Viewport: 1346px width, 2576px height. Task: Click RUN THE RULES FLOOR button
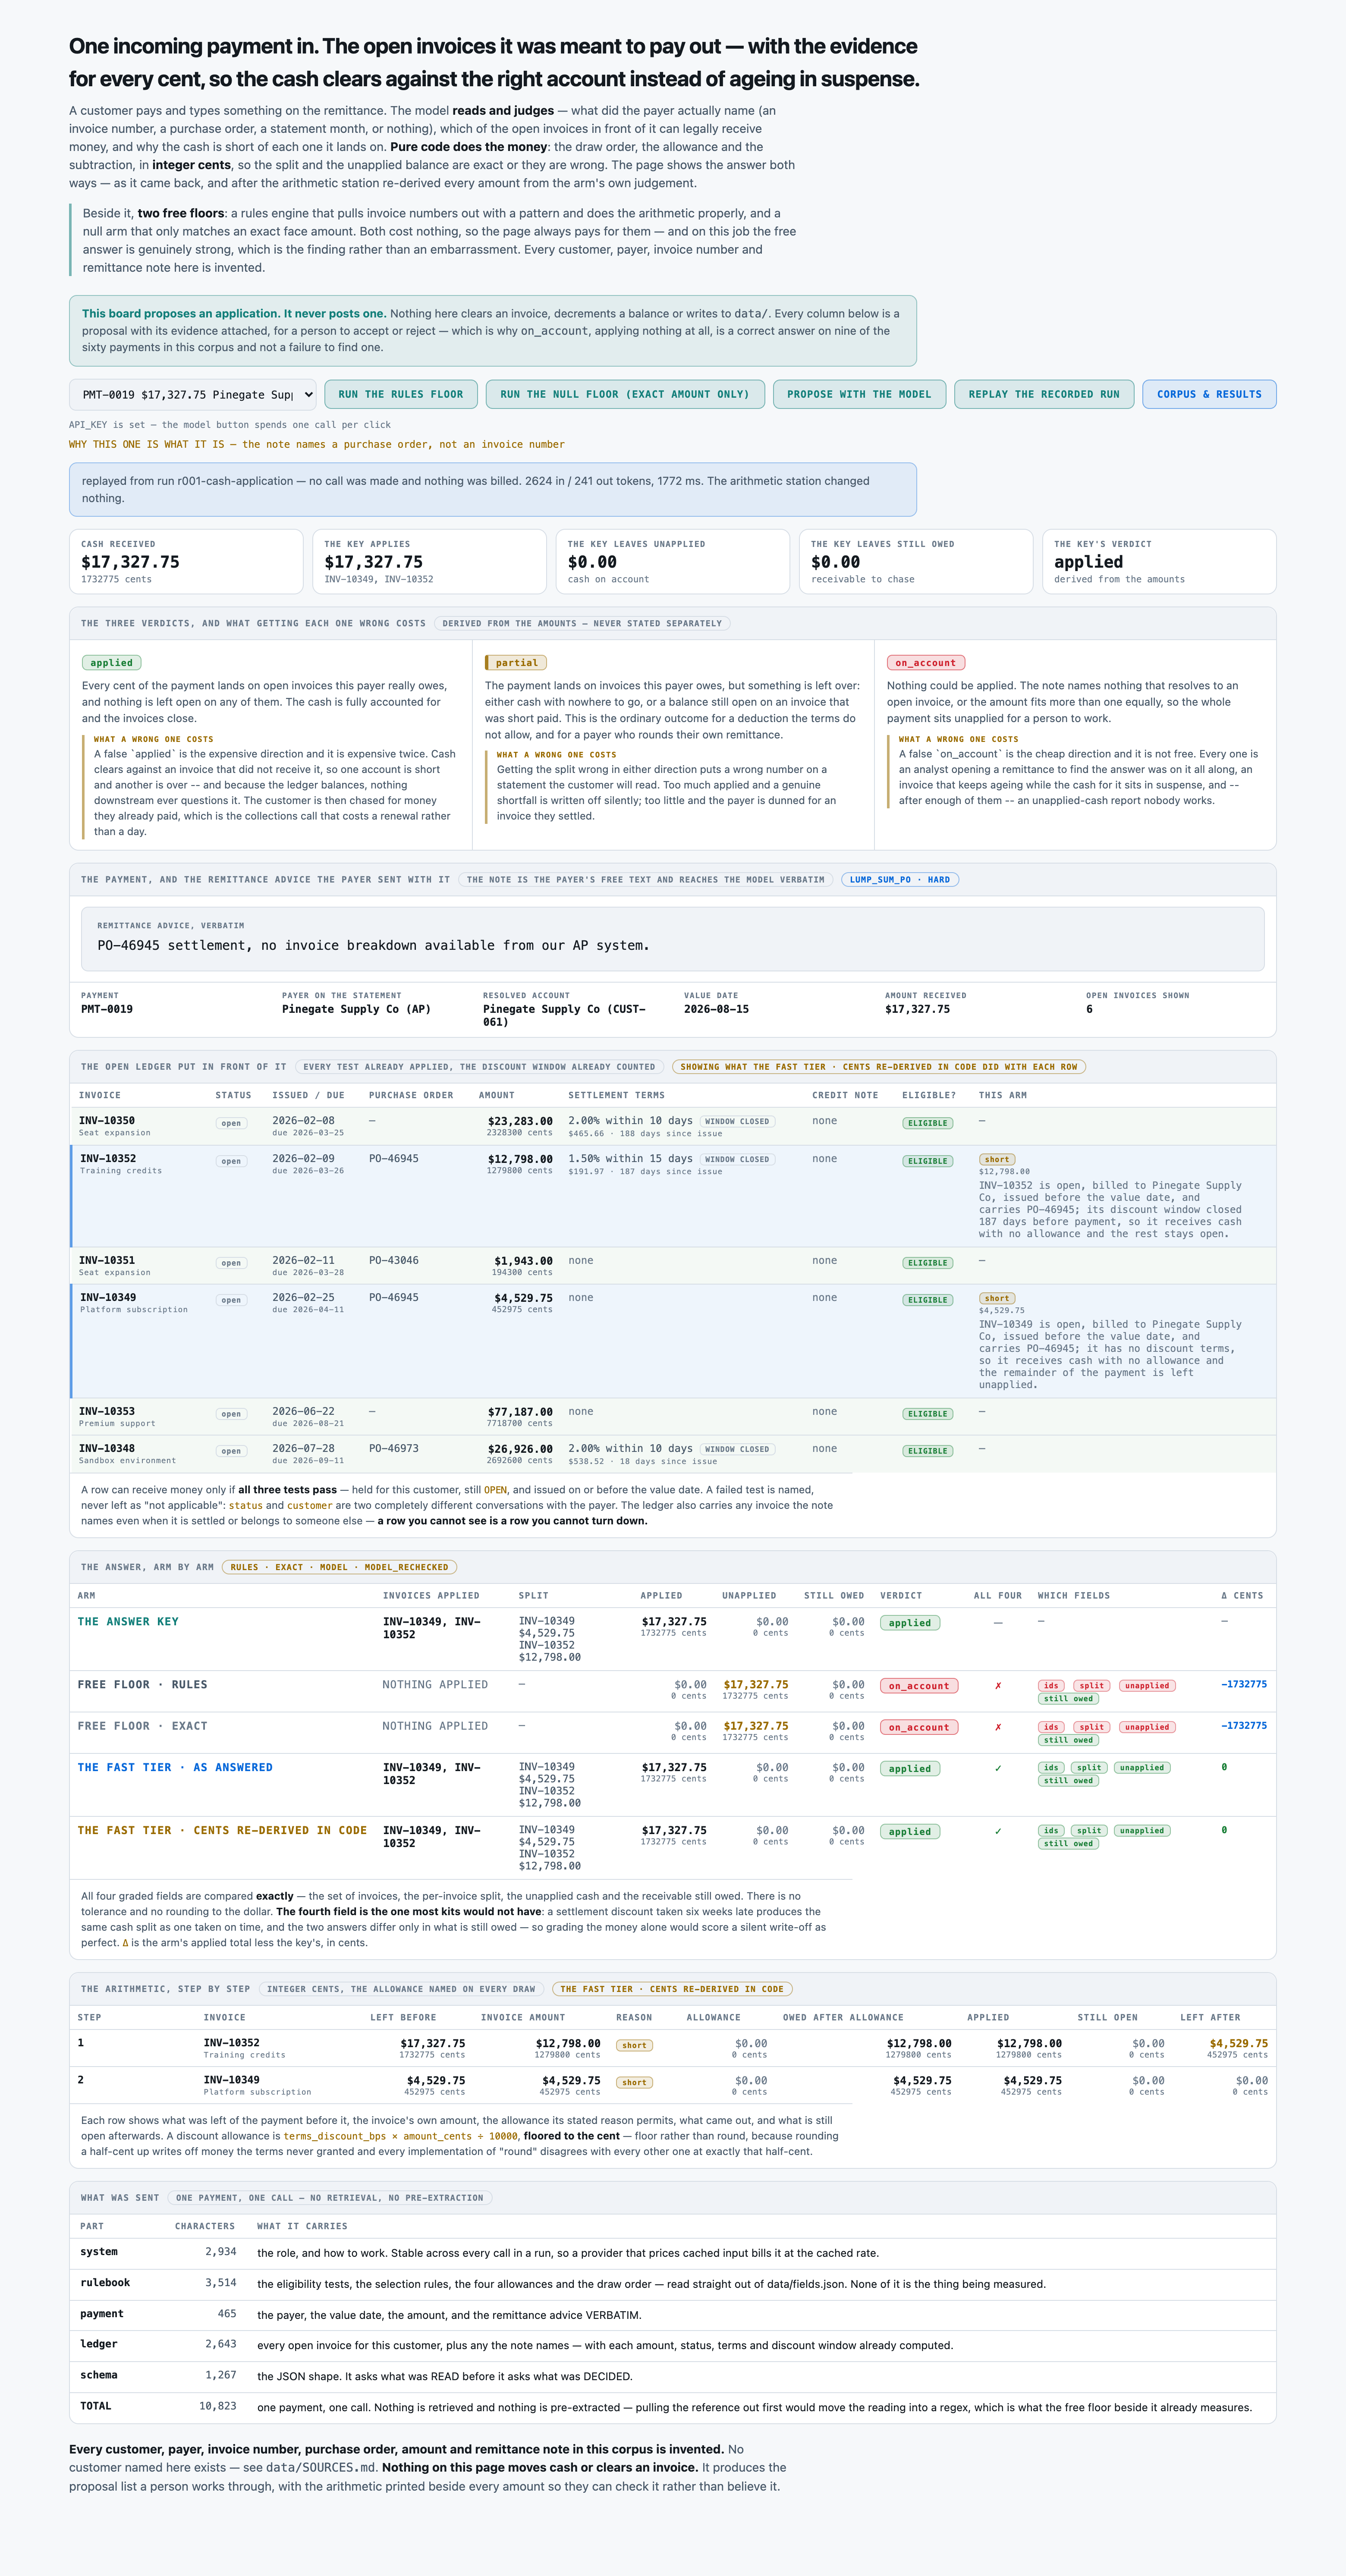[400, 394]
